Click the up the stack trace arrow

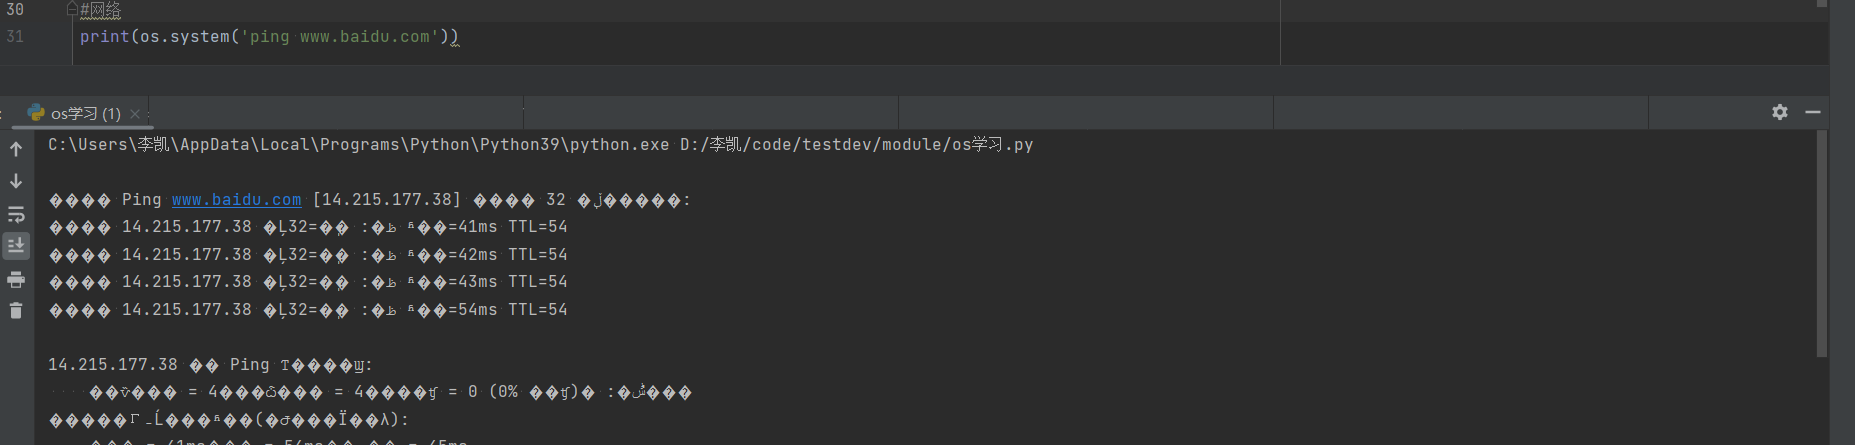pyautogui.click(x=16, y=149)
